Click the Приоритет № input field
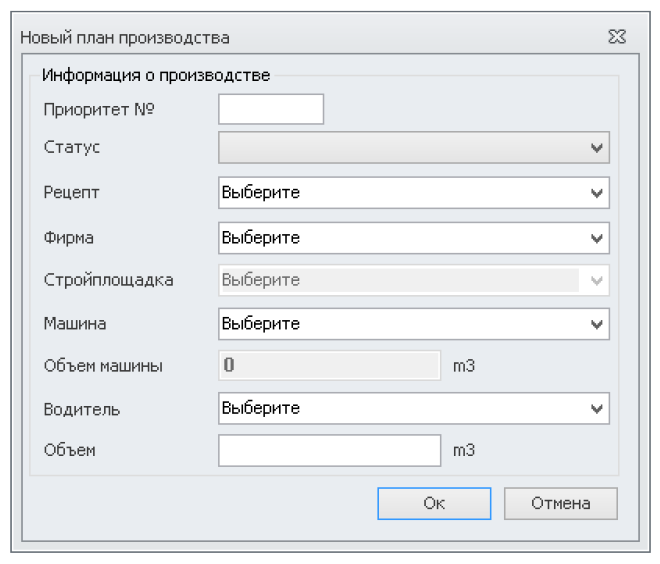Viewport: 660px width, 564px height. click(271, 109)
